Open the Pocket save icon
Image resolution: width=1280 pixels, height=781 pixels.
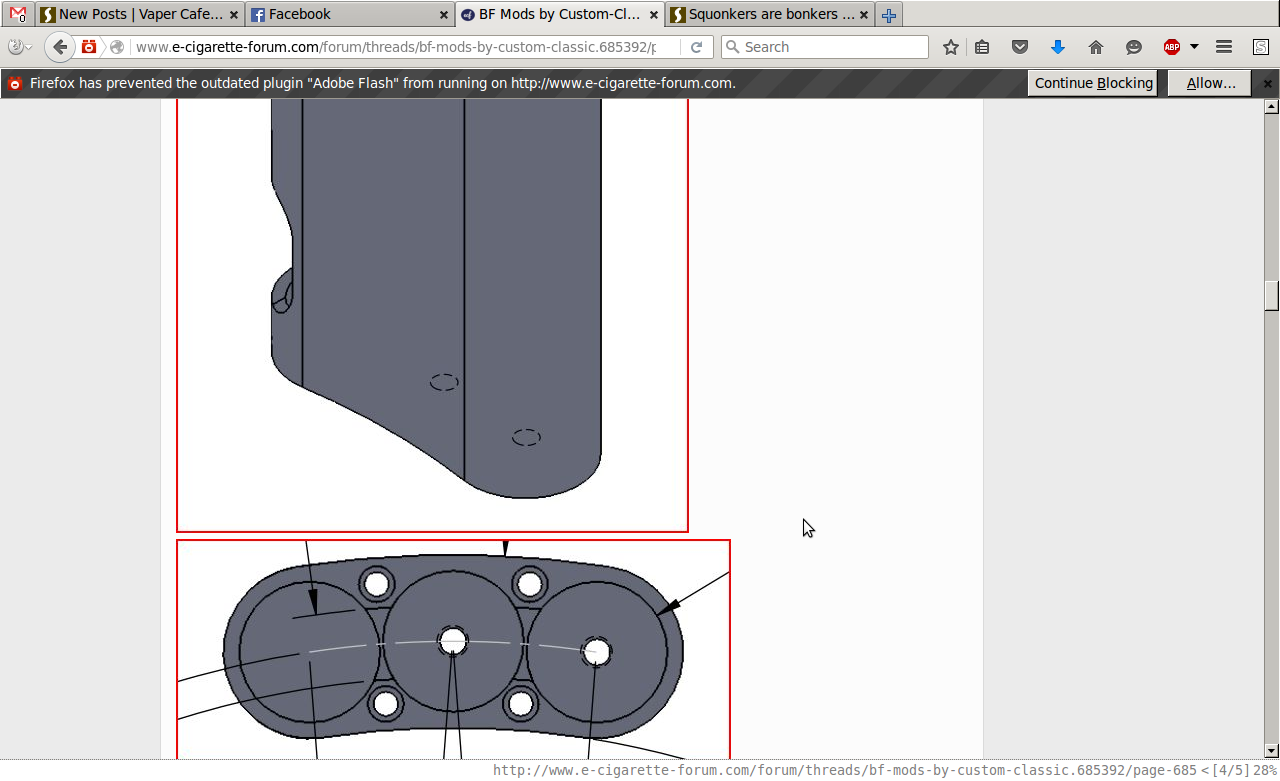[1020, 47]
